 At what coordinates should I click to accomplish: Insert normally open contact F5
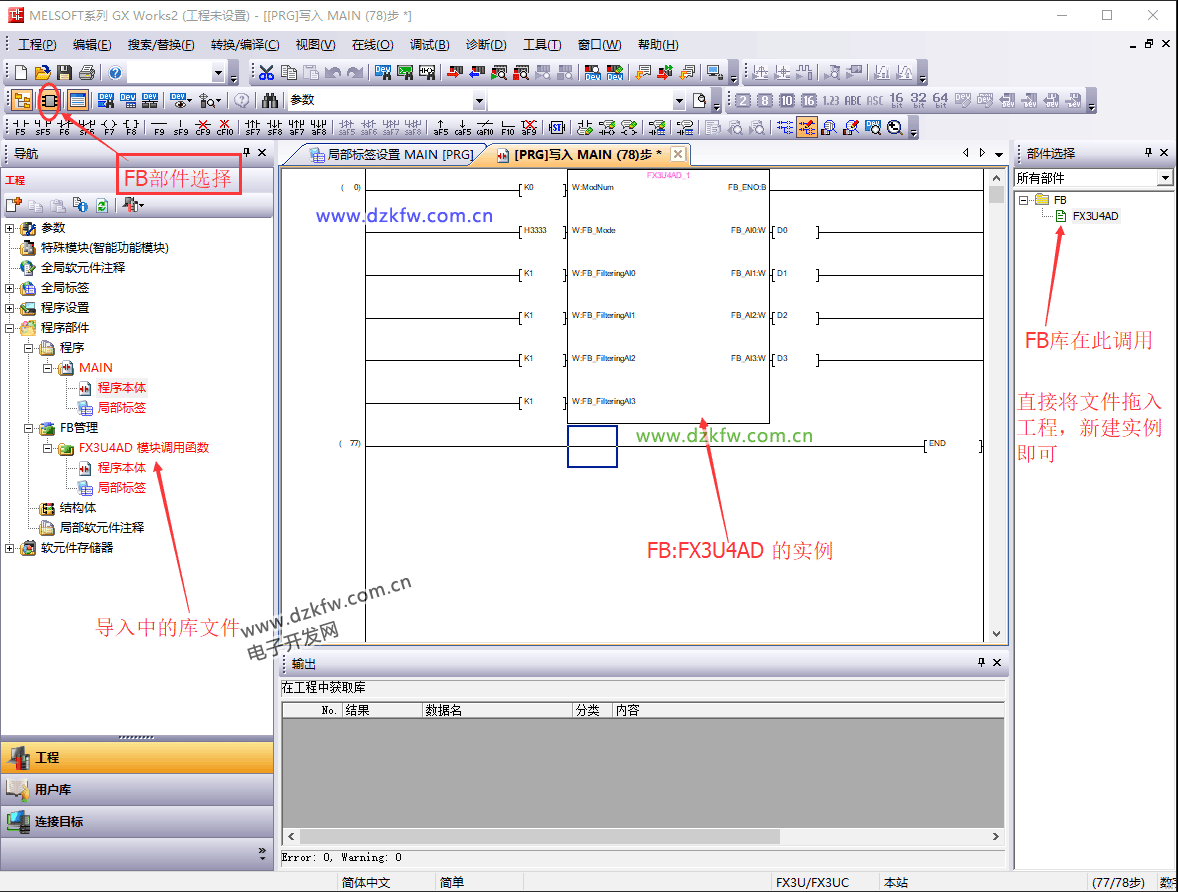point(20,127)
